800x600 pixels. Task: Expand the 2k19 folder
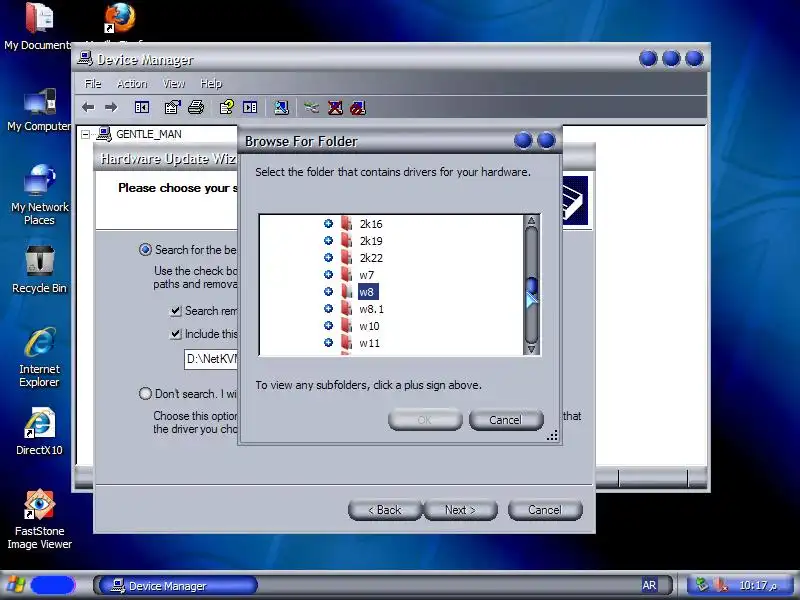328,240
